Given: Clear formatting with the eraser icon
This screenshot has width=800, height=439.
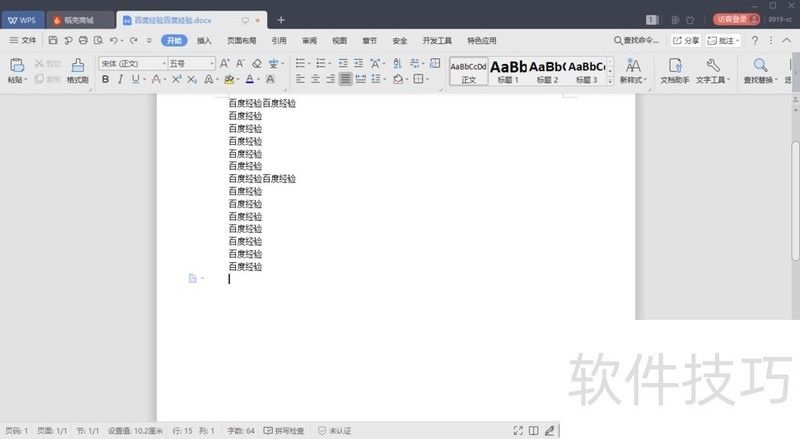Looking at the screenshot, I should 257,63.
